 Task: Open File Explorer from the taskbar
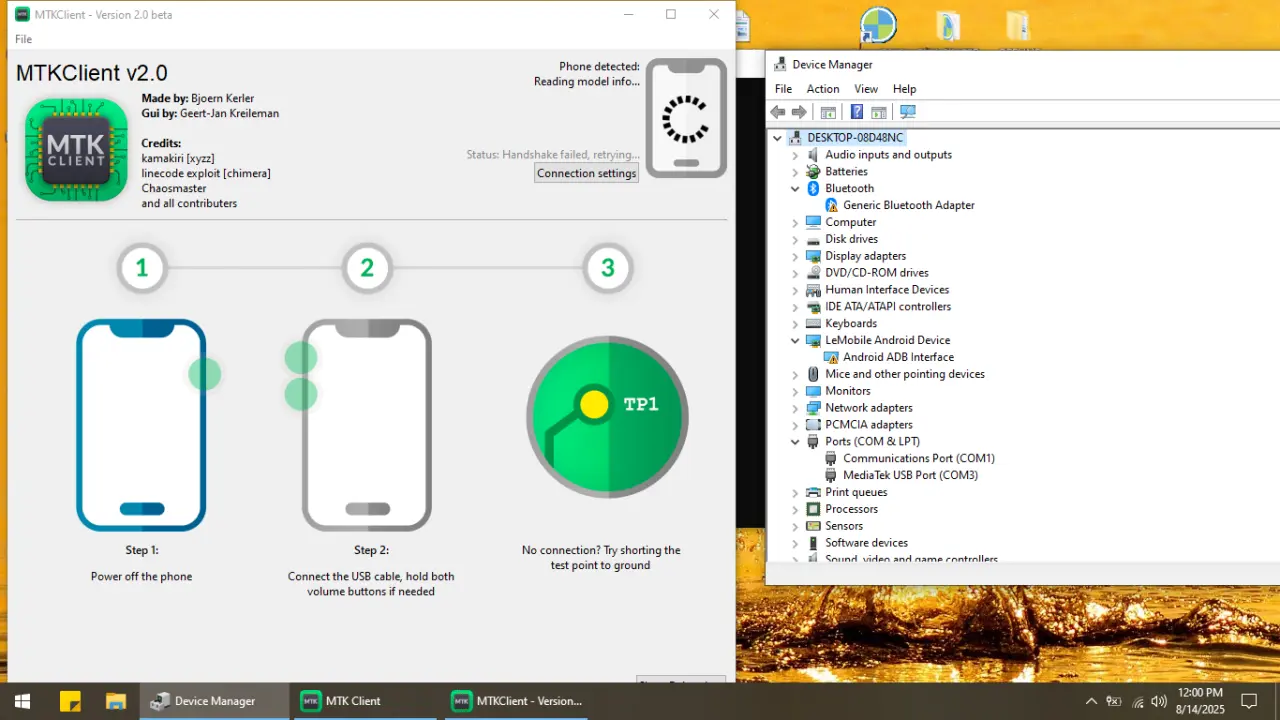click(116, 701)
